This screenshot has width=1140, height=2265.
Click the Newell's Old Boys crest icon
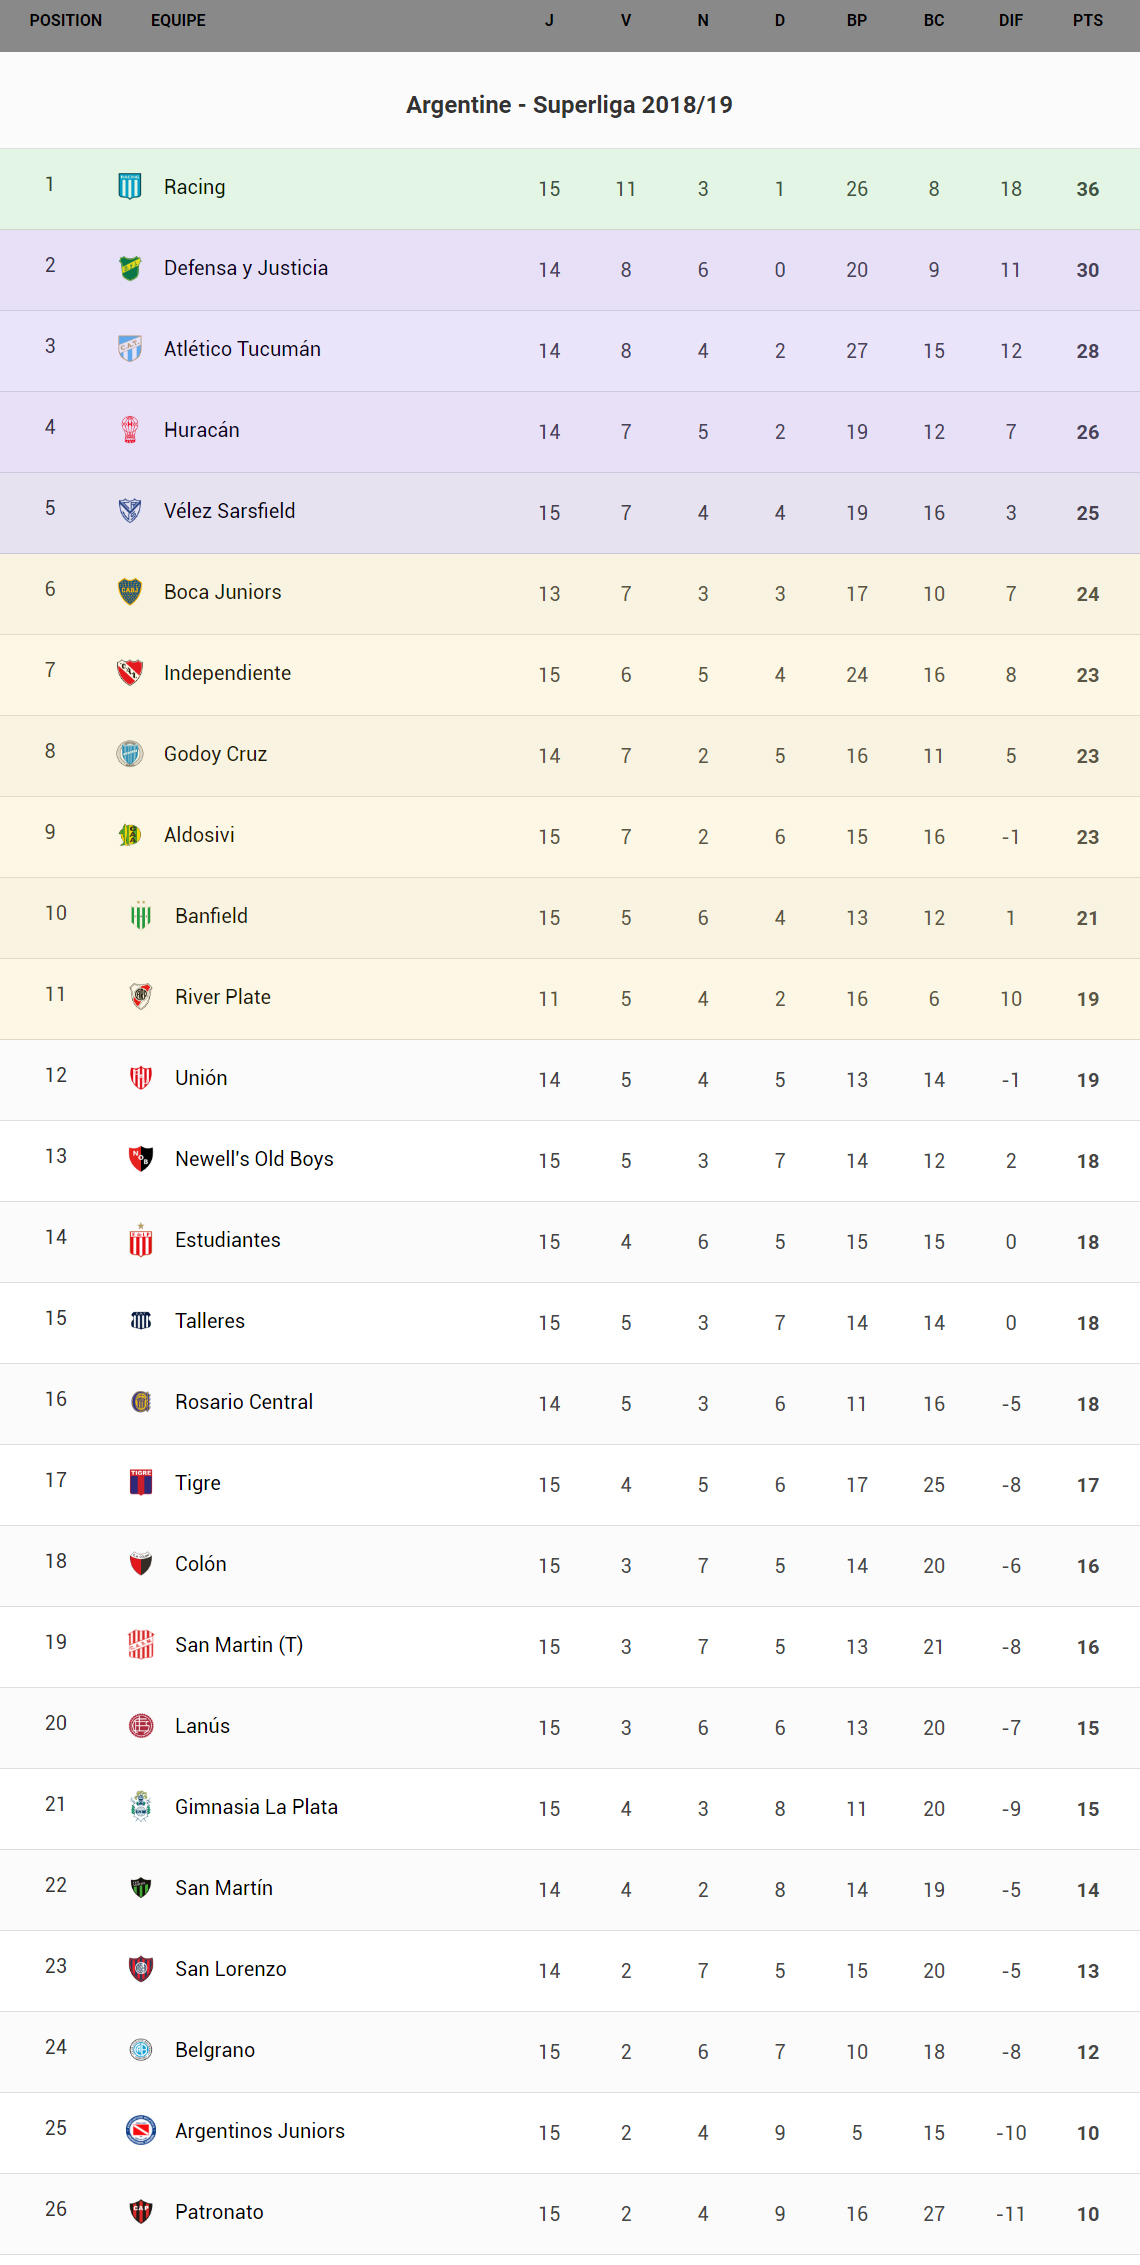[141, 1158]
